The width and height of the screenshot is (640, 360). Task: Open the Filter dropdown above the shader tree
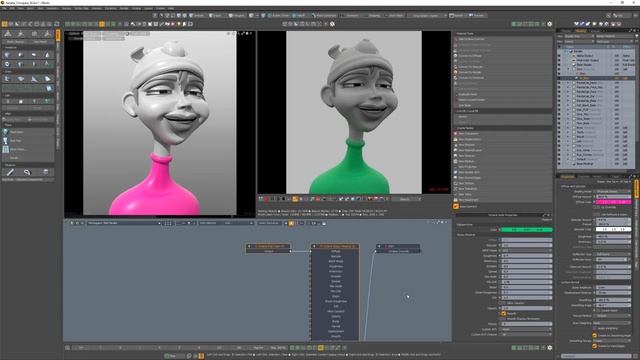(579, 41)
